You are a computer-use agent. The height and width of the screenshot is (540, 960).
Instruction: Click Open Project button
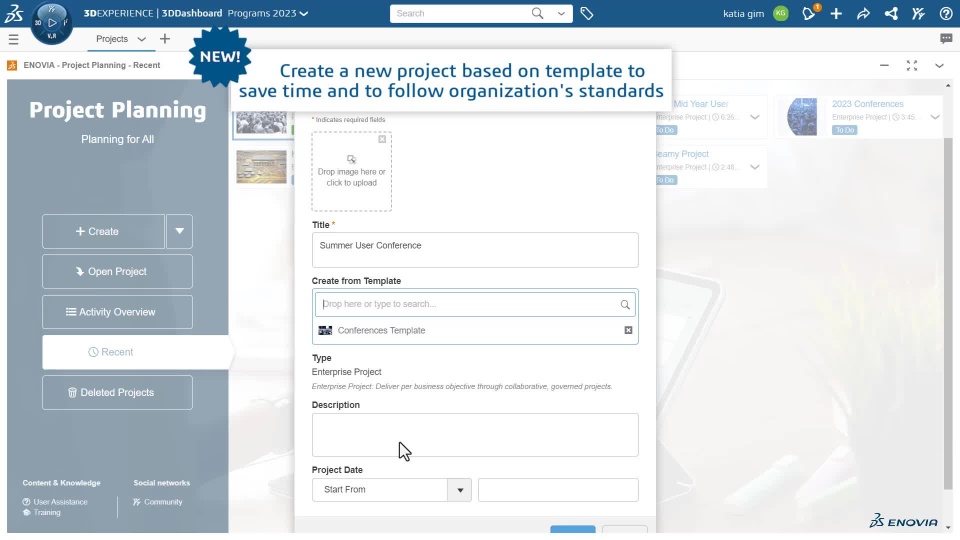click(117, 271)
